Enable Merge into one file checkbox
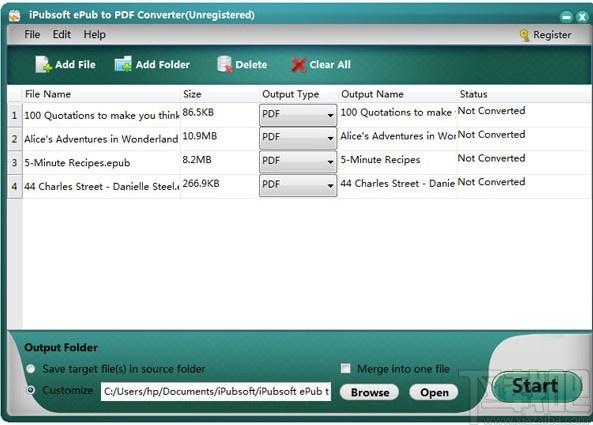The image size is (593, 425). (345, 368)
